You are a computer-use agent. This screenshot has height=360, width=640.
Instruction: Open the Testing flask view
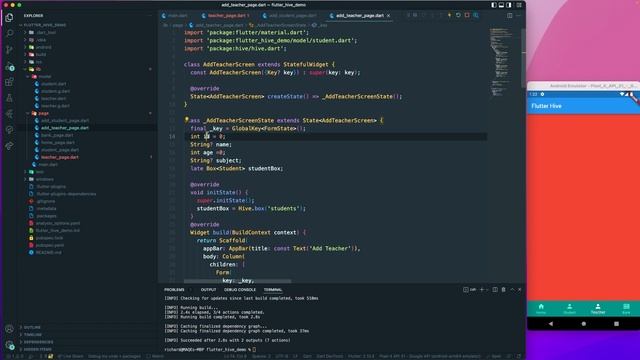[x=9, y=98]
